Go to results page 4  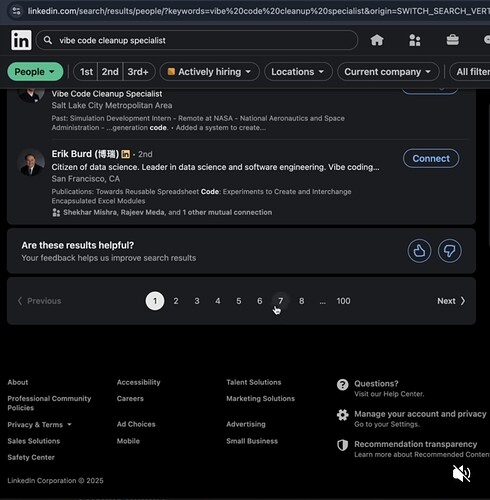click(218, 301)
